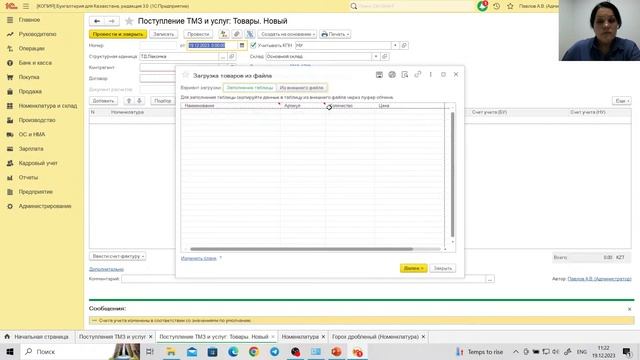Click the Наименование column header
This screenshot has height=360, width=640.
pyautogui.click(x=199, y=106)
